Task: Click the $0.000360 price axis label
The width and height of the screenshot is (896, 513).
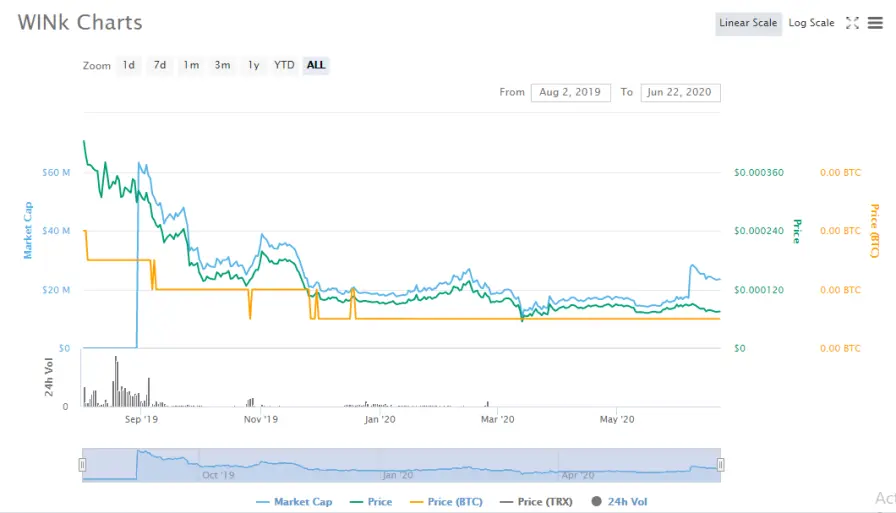Action: (759, 173)
